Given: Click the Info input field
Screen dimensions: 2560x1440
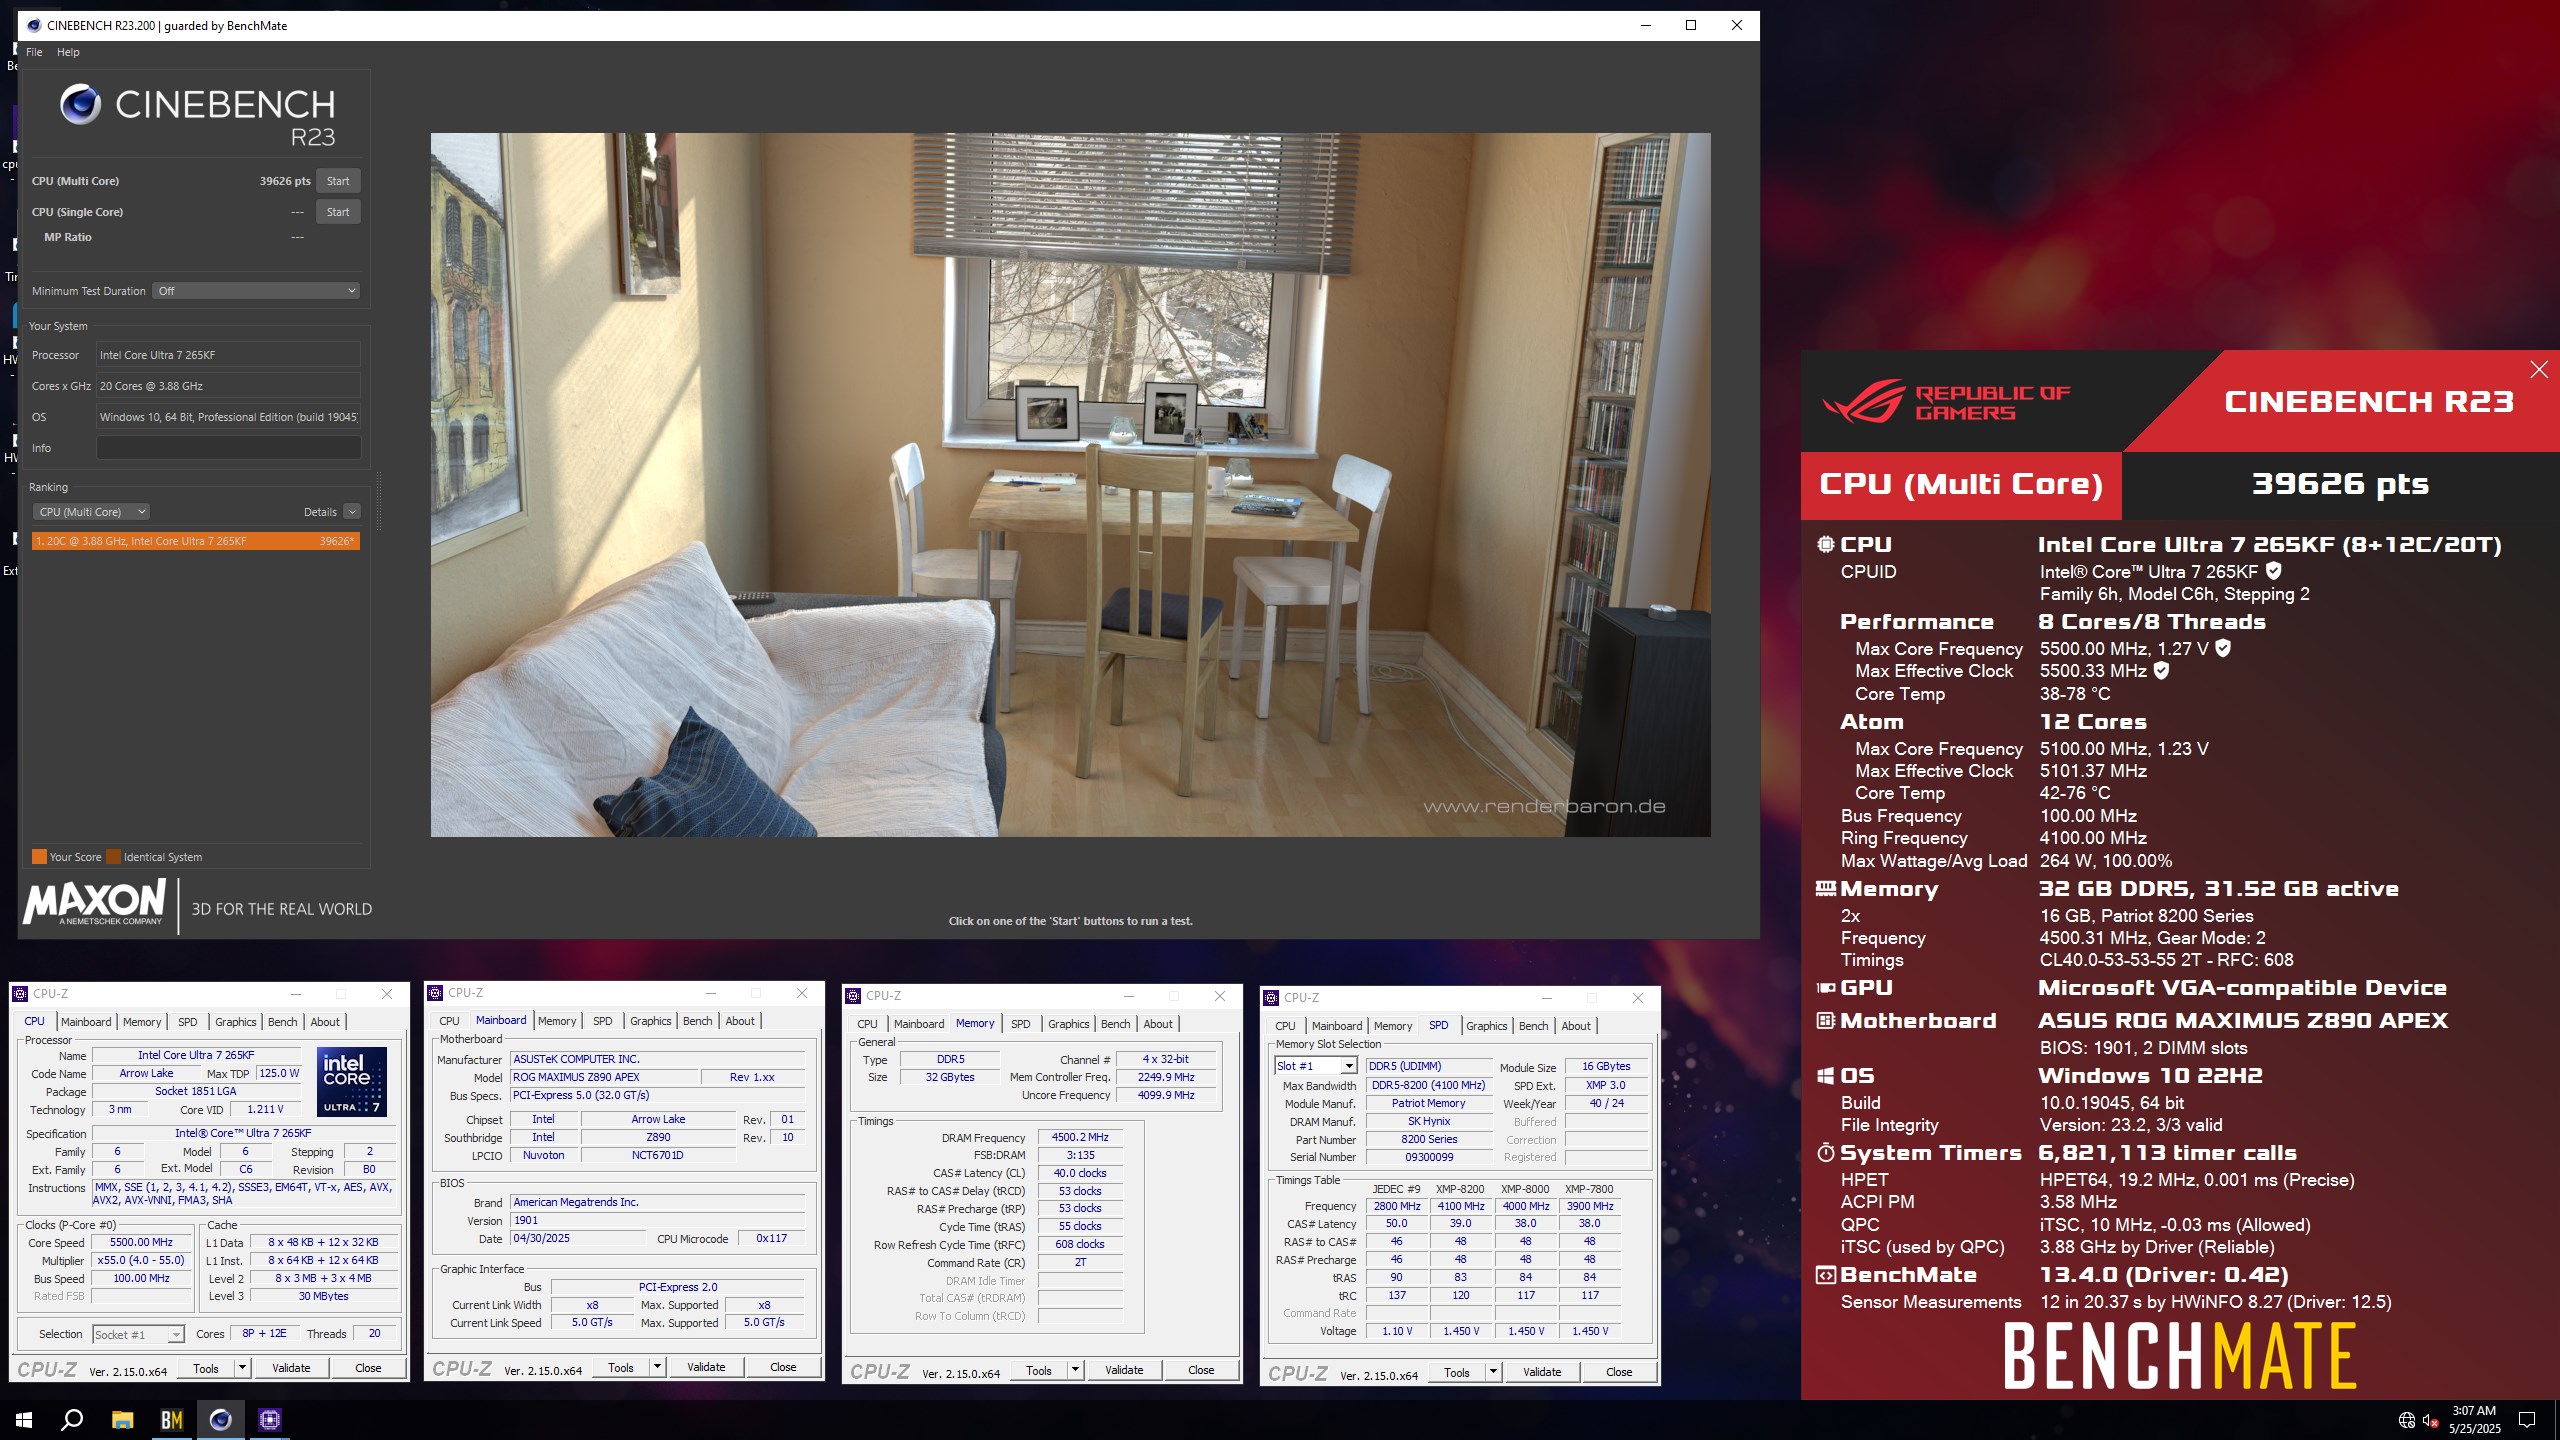Looking at the screenshot, I should tap(228, 448).
